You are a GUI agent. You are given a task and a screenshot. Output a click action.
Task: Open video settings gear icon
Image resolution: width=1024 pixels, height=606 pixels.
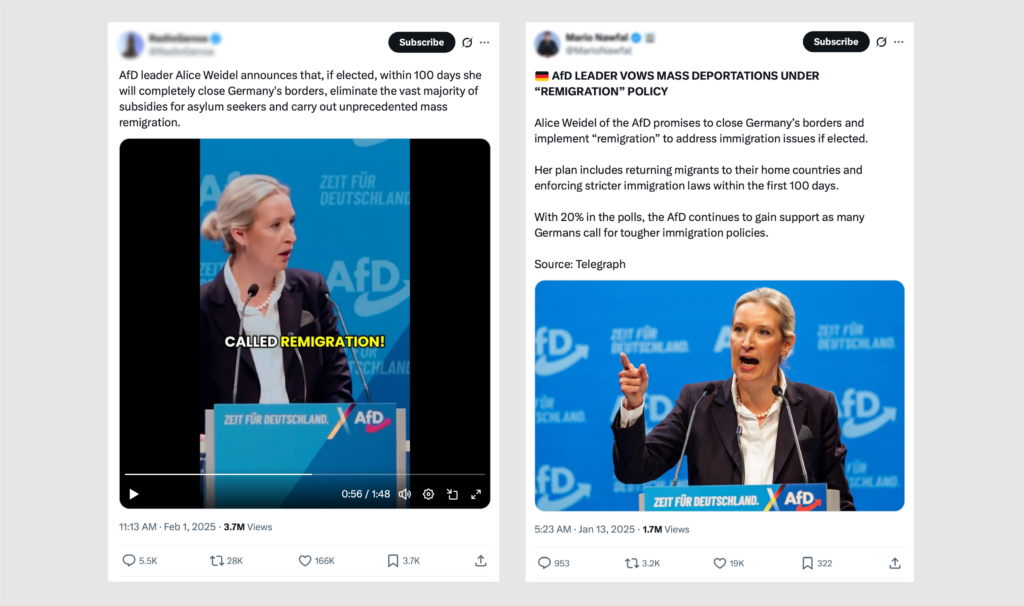click(x=428, y=494)
